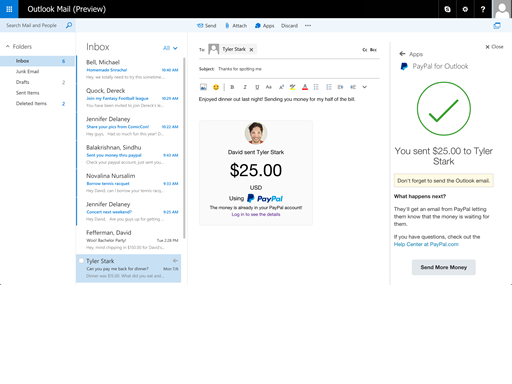Go back to Apps list arrow

click(x=402, y=54)
